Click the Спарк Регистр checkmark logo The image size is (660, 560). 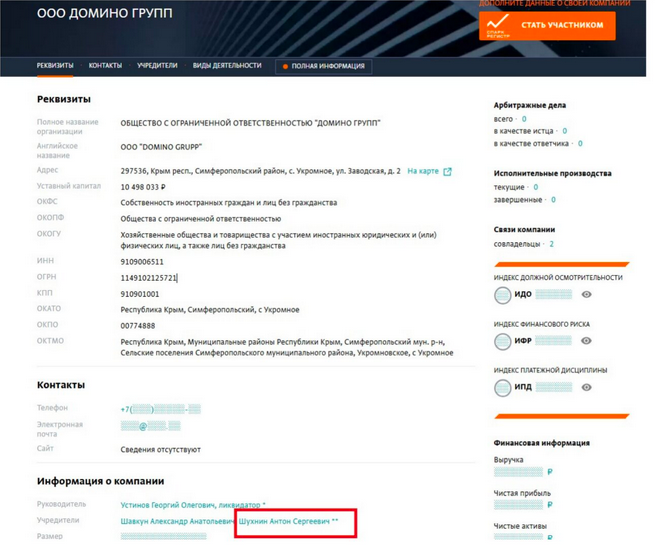click(x=498, y=26)
